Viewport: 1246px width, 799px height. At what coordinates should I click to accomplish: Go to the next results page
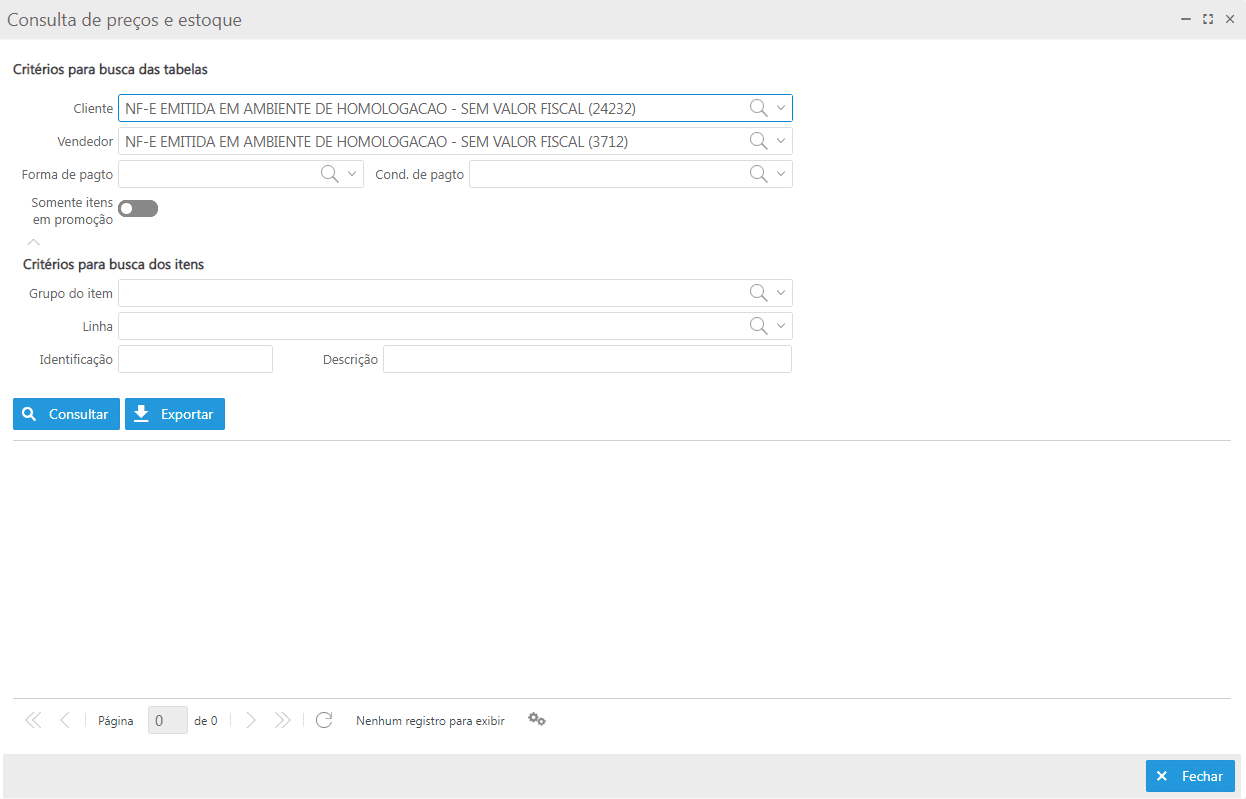[250, 719]
